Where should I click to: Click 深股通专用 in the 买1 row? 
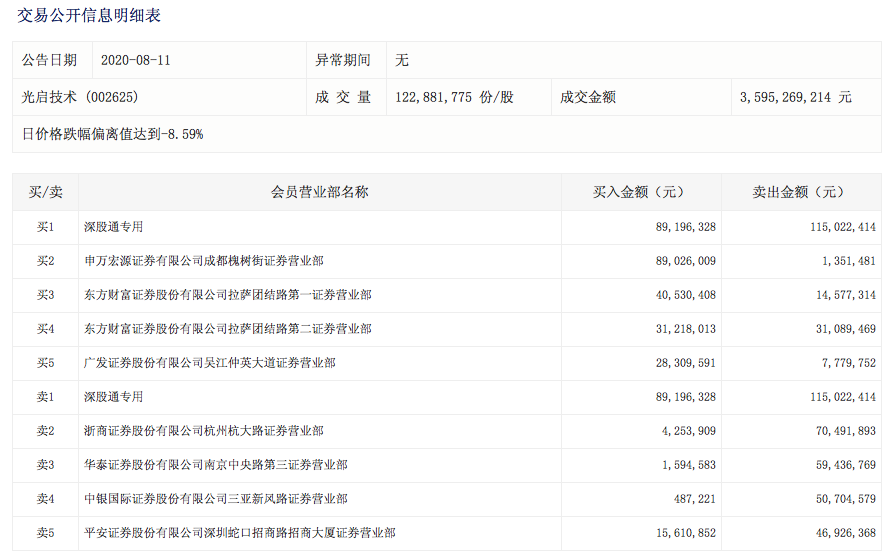pyautogui.click(x=114, y=227)
